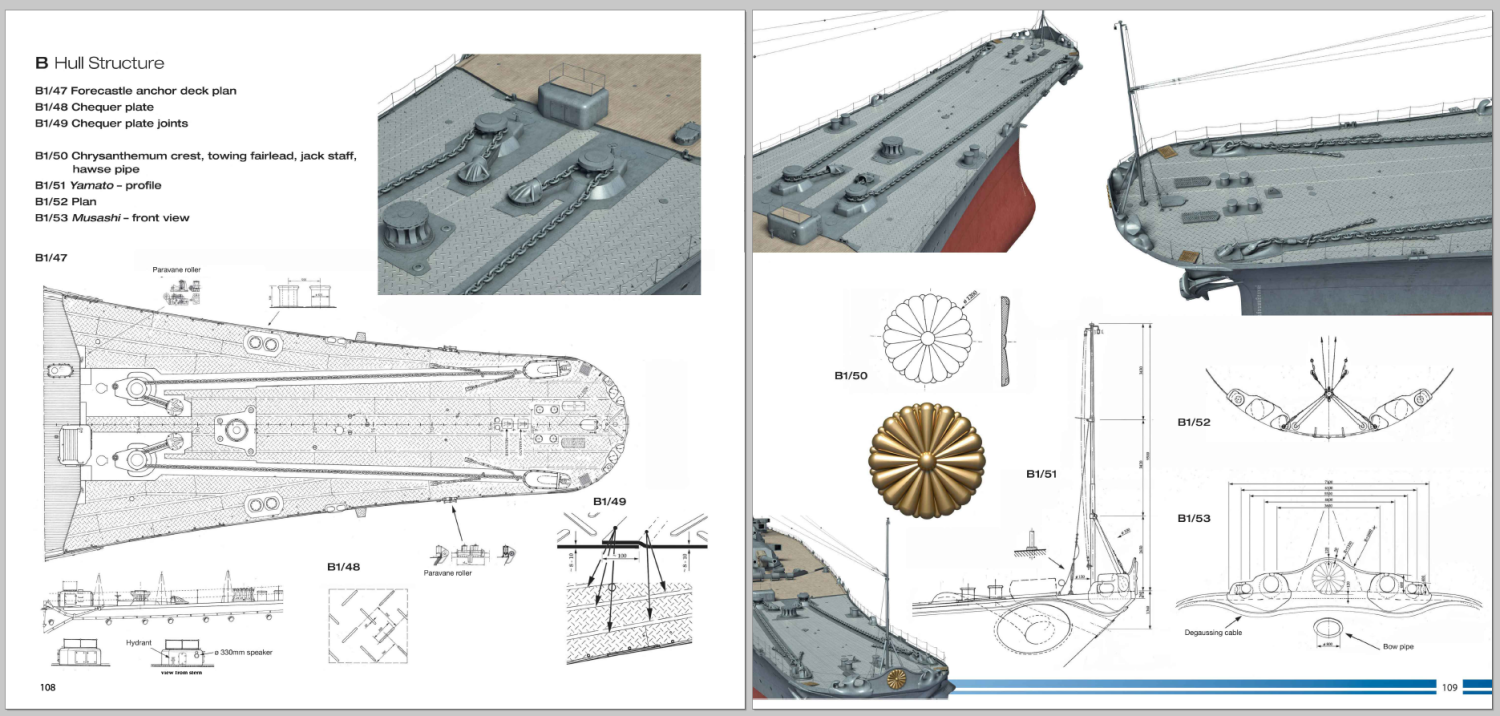Click the "B1/53 Musashi – front view" list entry
The height and width of the screenshot is (716, 1500).
click(x=111, y=217)
